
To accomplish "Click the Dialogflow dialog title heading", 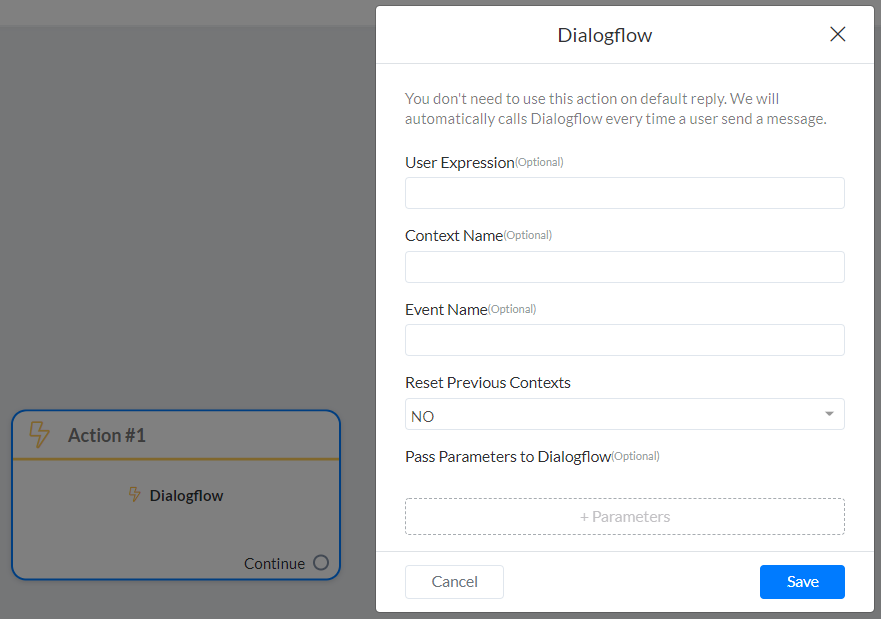I will click(x=604, y=36).
